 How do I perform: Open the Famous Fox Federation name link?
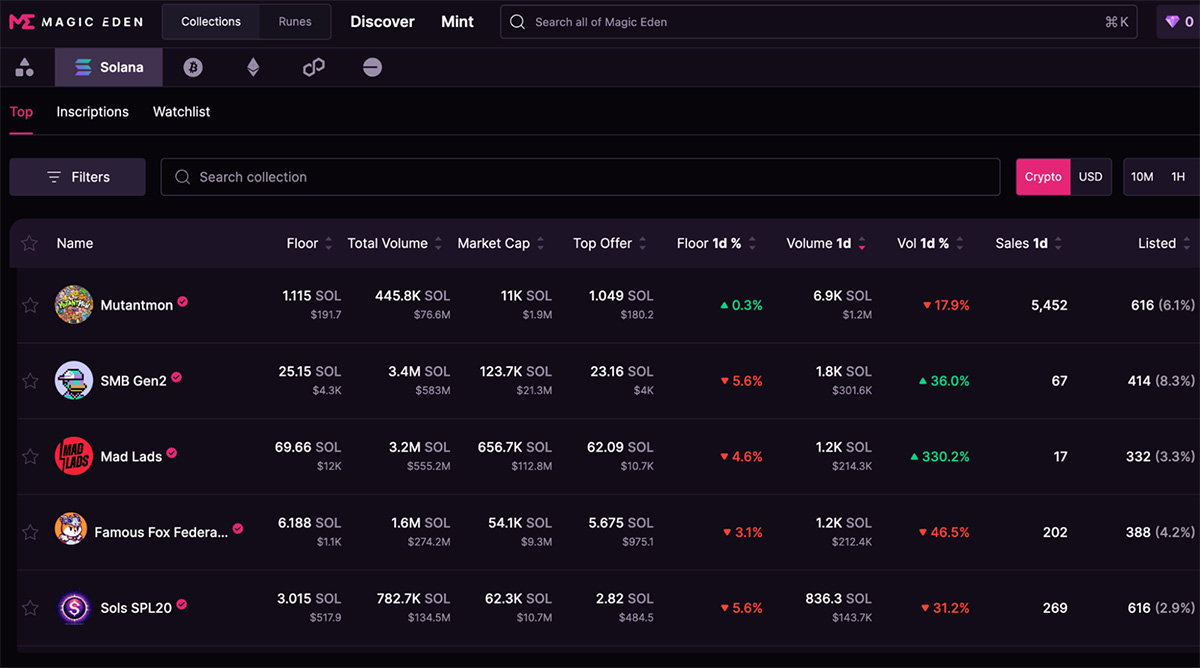pyautogui.click(x=161, y=533)
